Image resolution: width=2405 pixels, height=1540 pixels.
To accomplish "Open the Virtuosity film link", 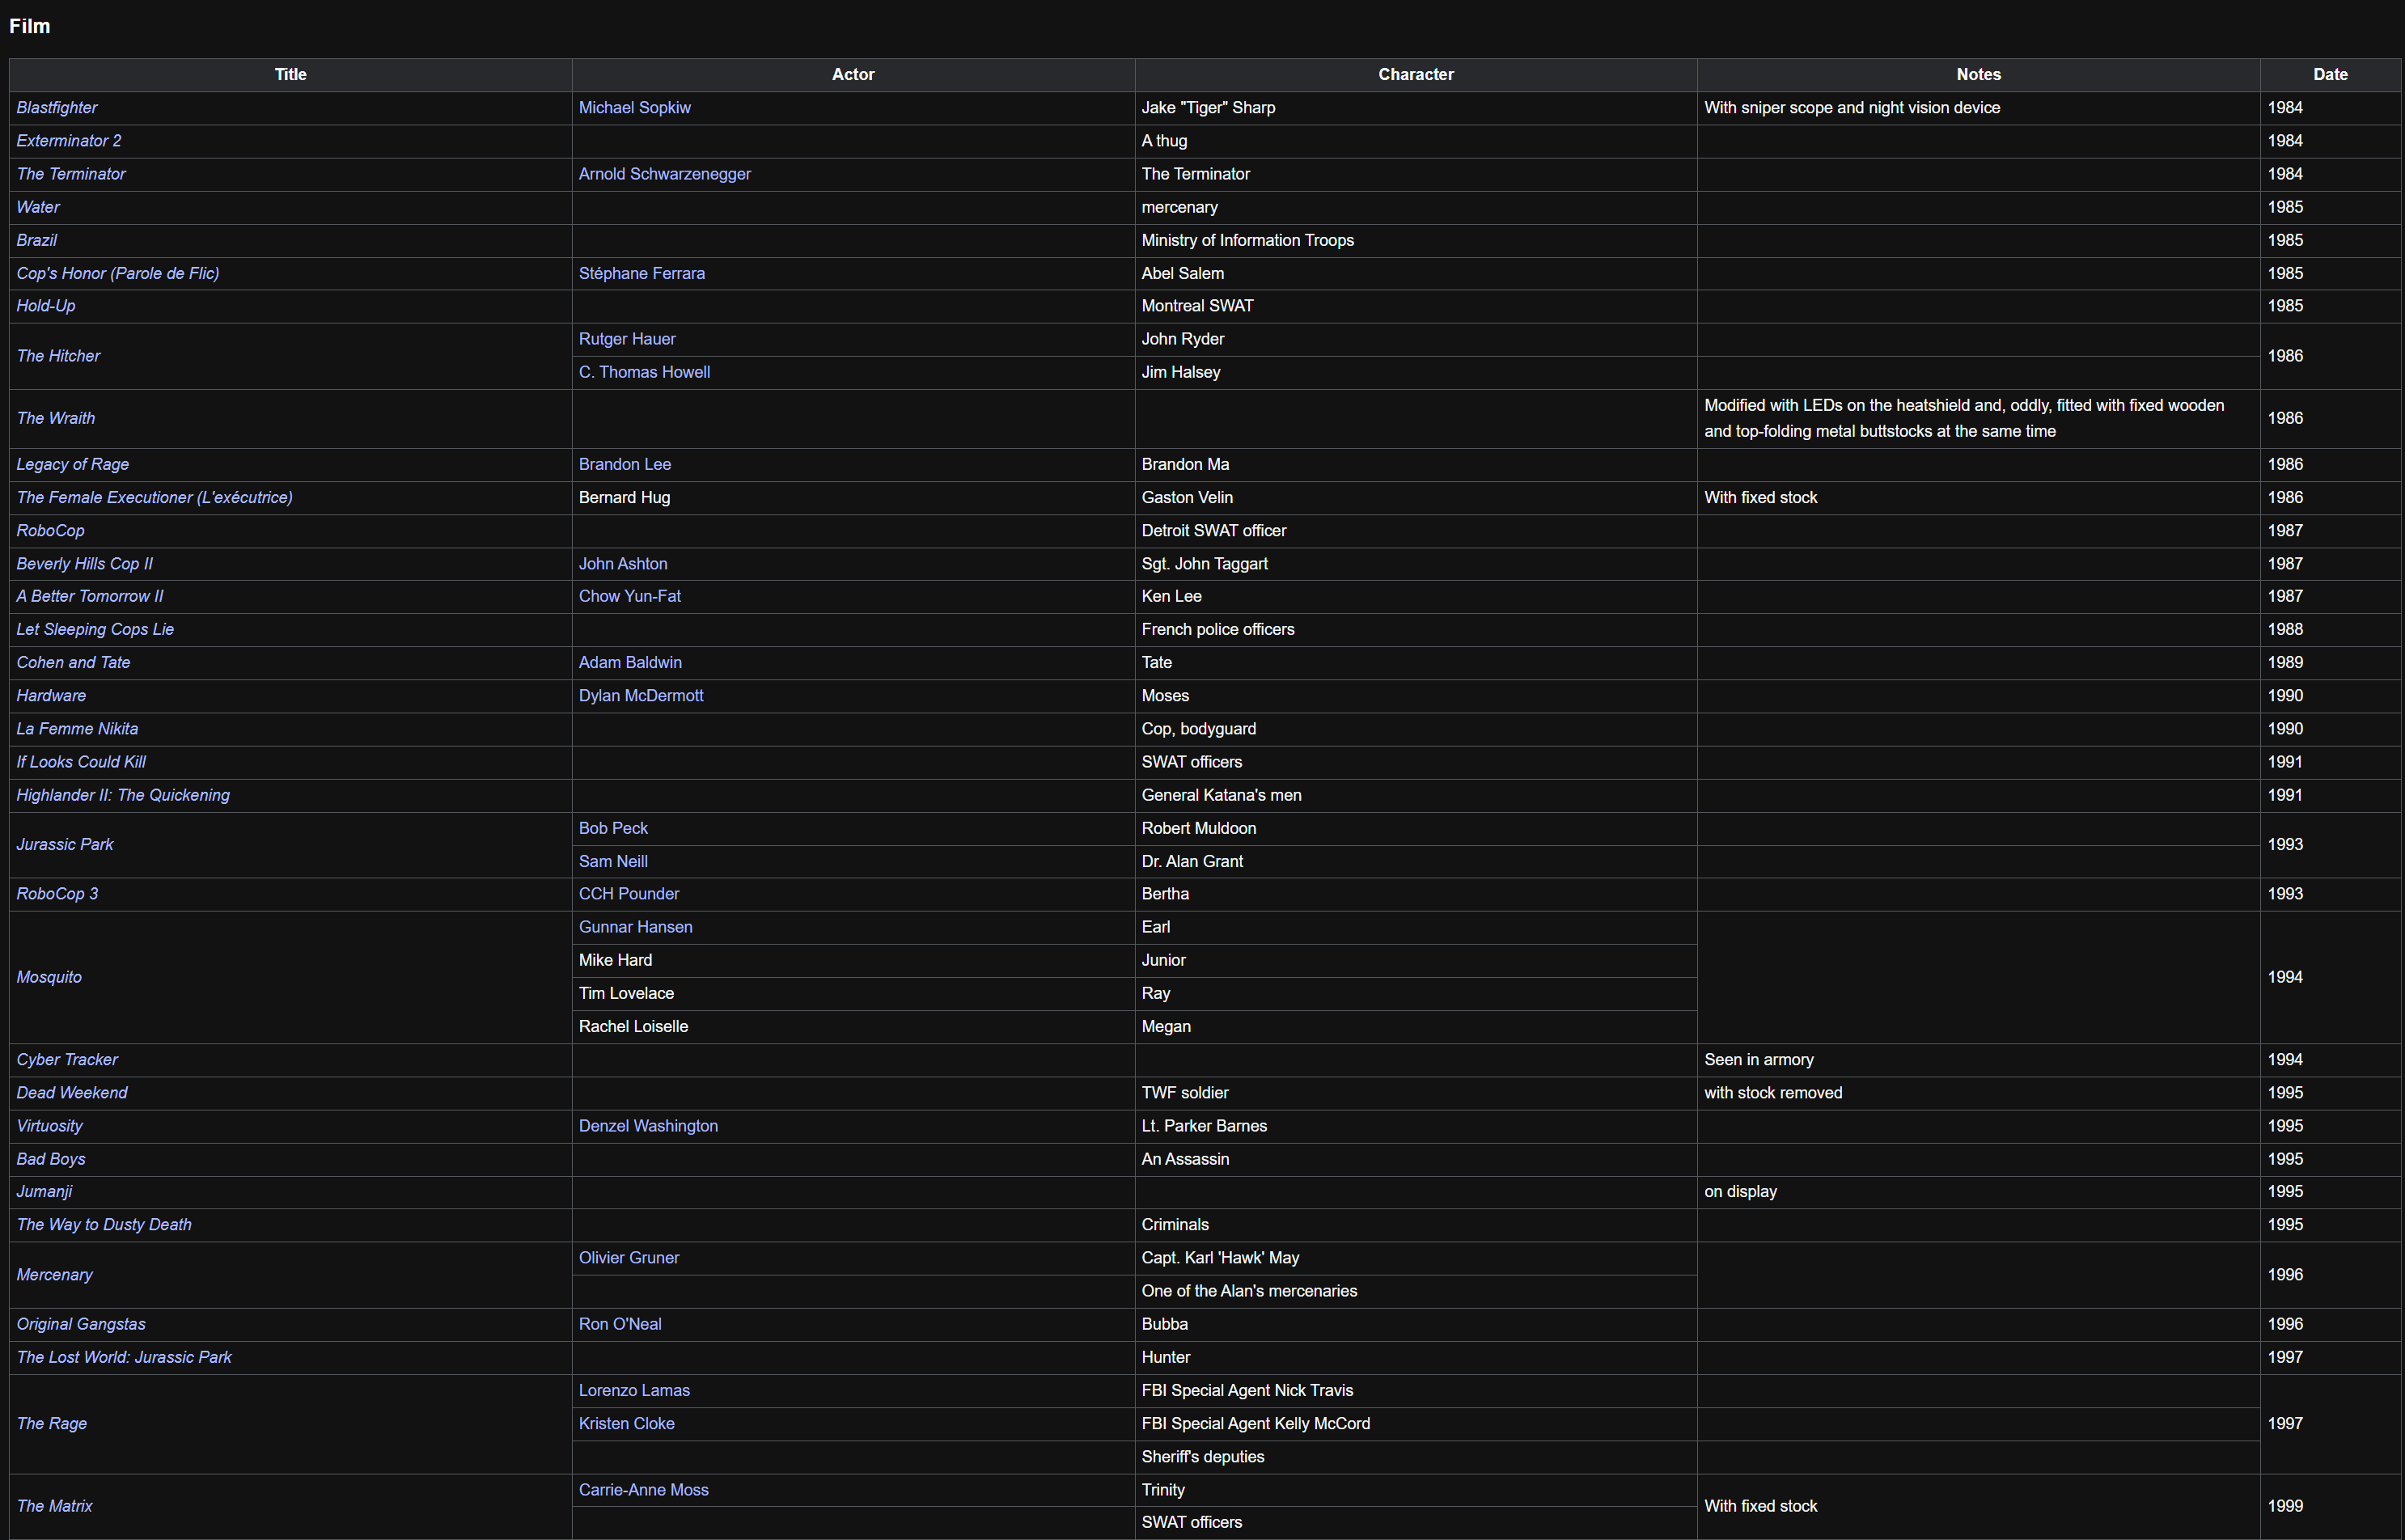I will pyautogui.click(x=50, y=1126).
